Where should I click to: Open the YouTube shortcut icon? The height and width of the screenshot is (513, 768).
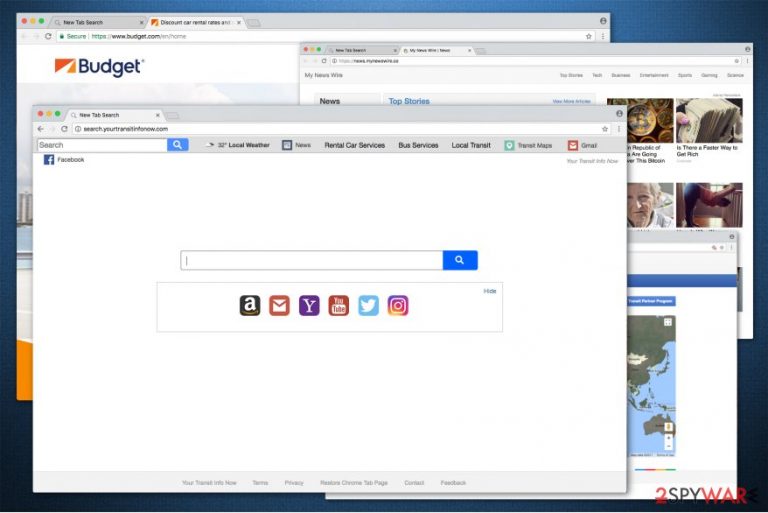[x=338, y=305]
